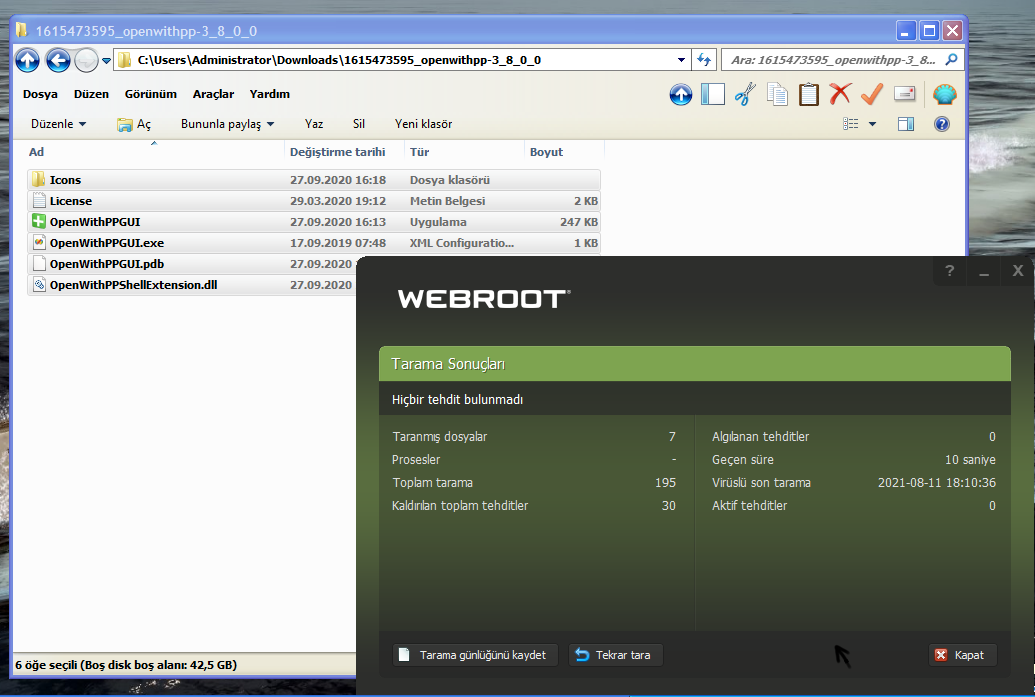1035x697 pixels.
Task: Open the recent pages dropdown arrow
Action: (106, 61)
